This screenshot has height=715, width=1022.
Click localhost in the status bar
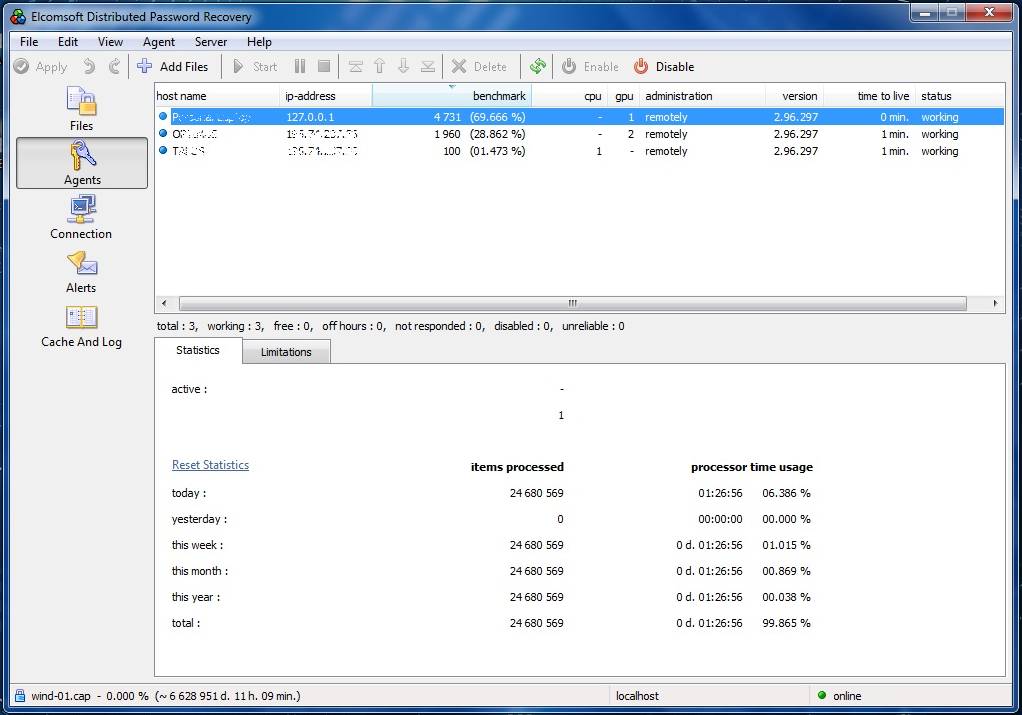click(x=637, y=696)
